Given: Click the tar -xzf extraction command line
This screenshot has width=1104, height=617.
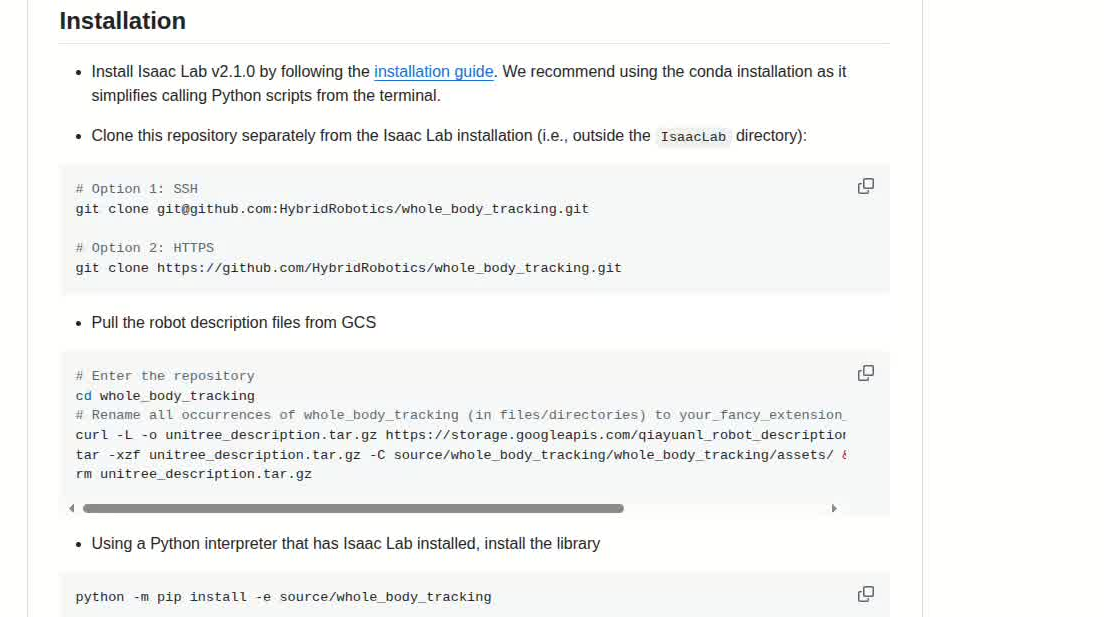Looking at the screenshot, I should (x=455, y=455).
